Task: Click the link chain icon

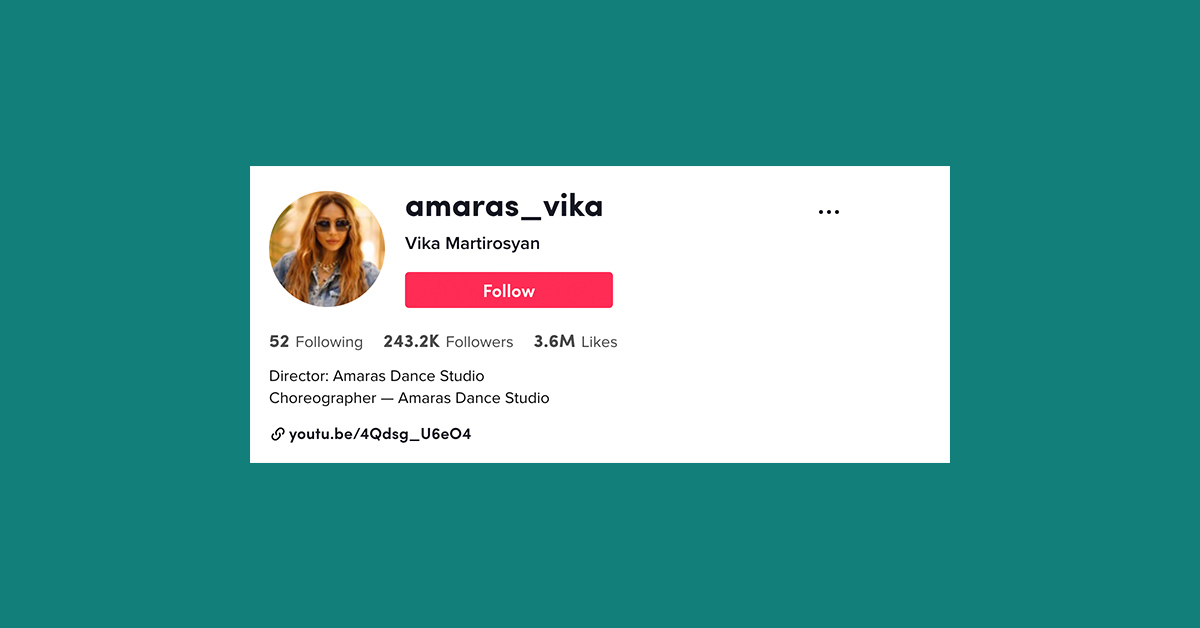Action: click(x=277, y=435)
